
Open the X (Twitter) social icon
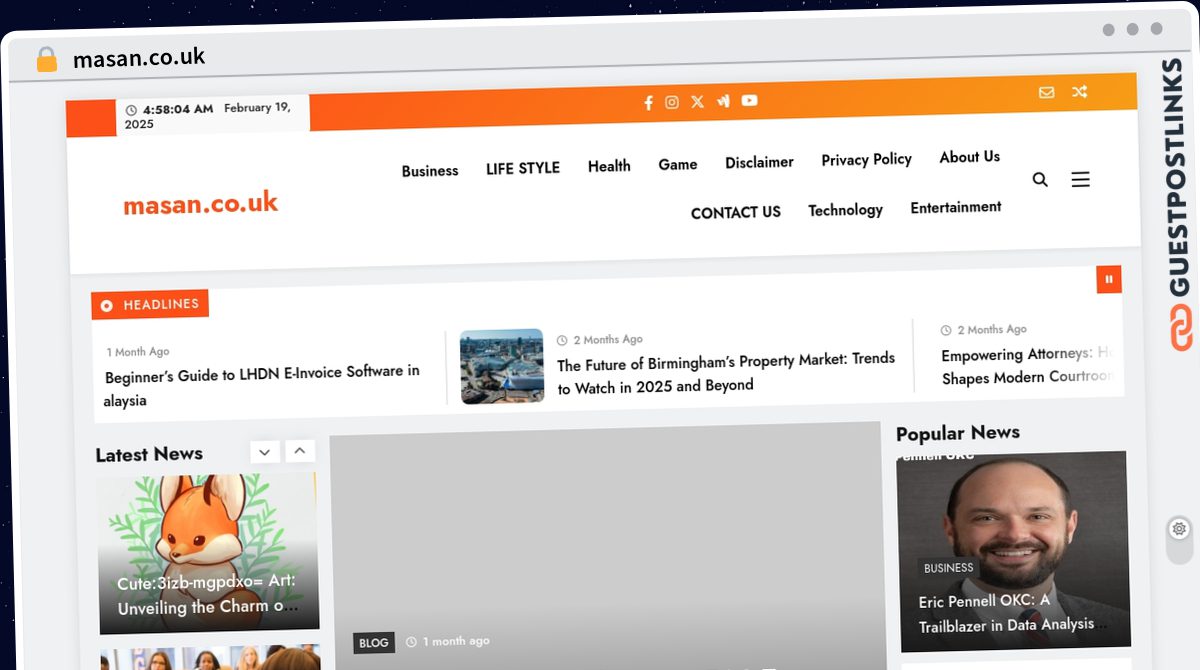tap(697, 102)
